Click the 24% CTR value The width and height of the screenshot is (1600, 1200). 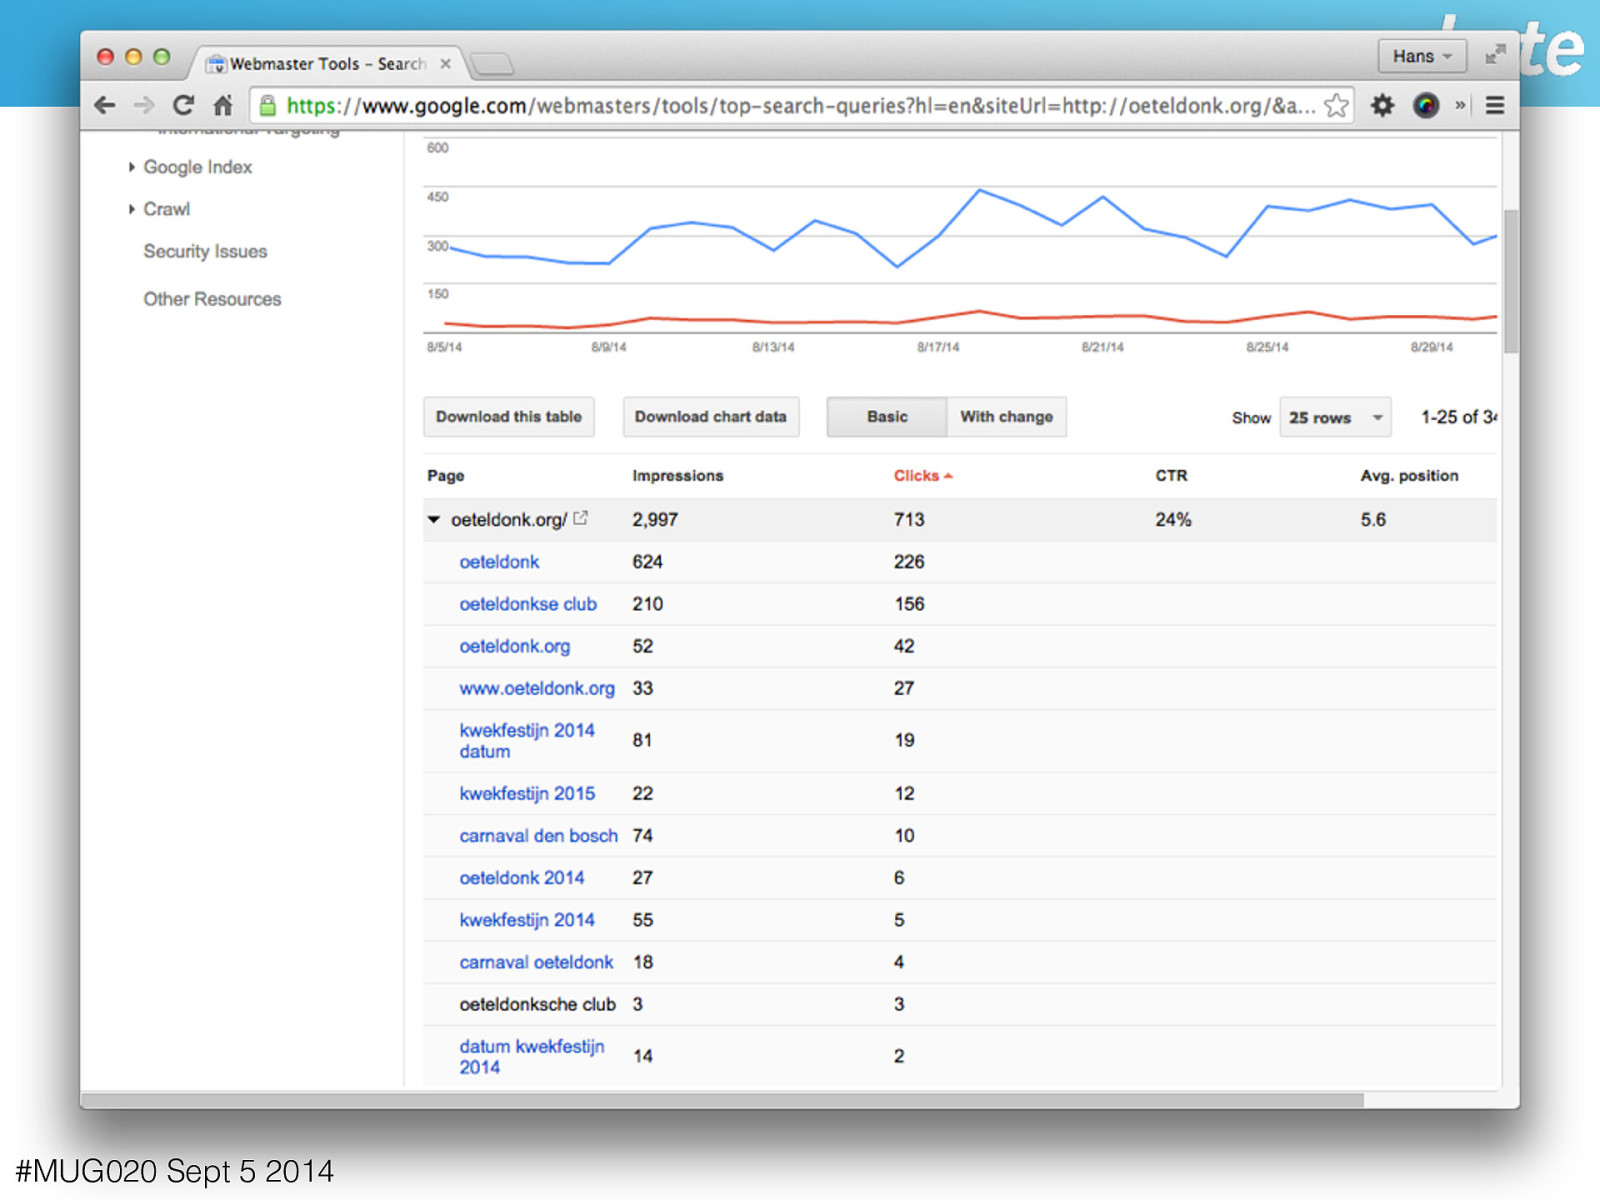click(x=1173, y=520)
